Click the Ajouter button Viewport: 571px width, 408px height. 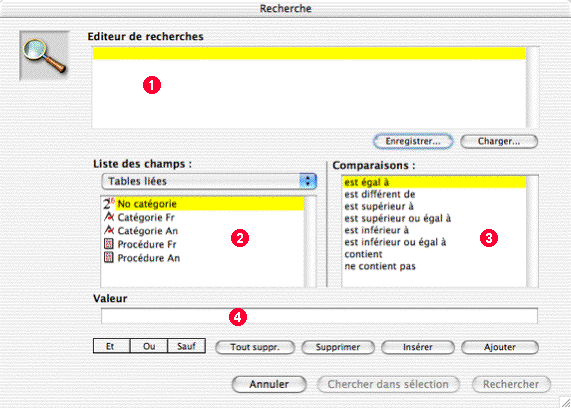tap(500, 347)
